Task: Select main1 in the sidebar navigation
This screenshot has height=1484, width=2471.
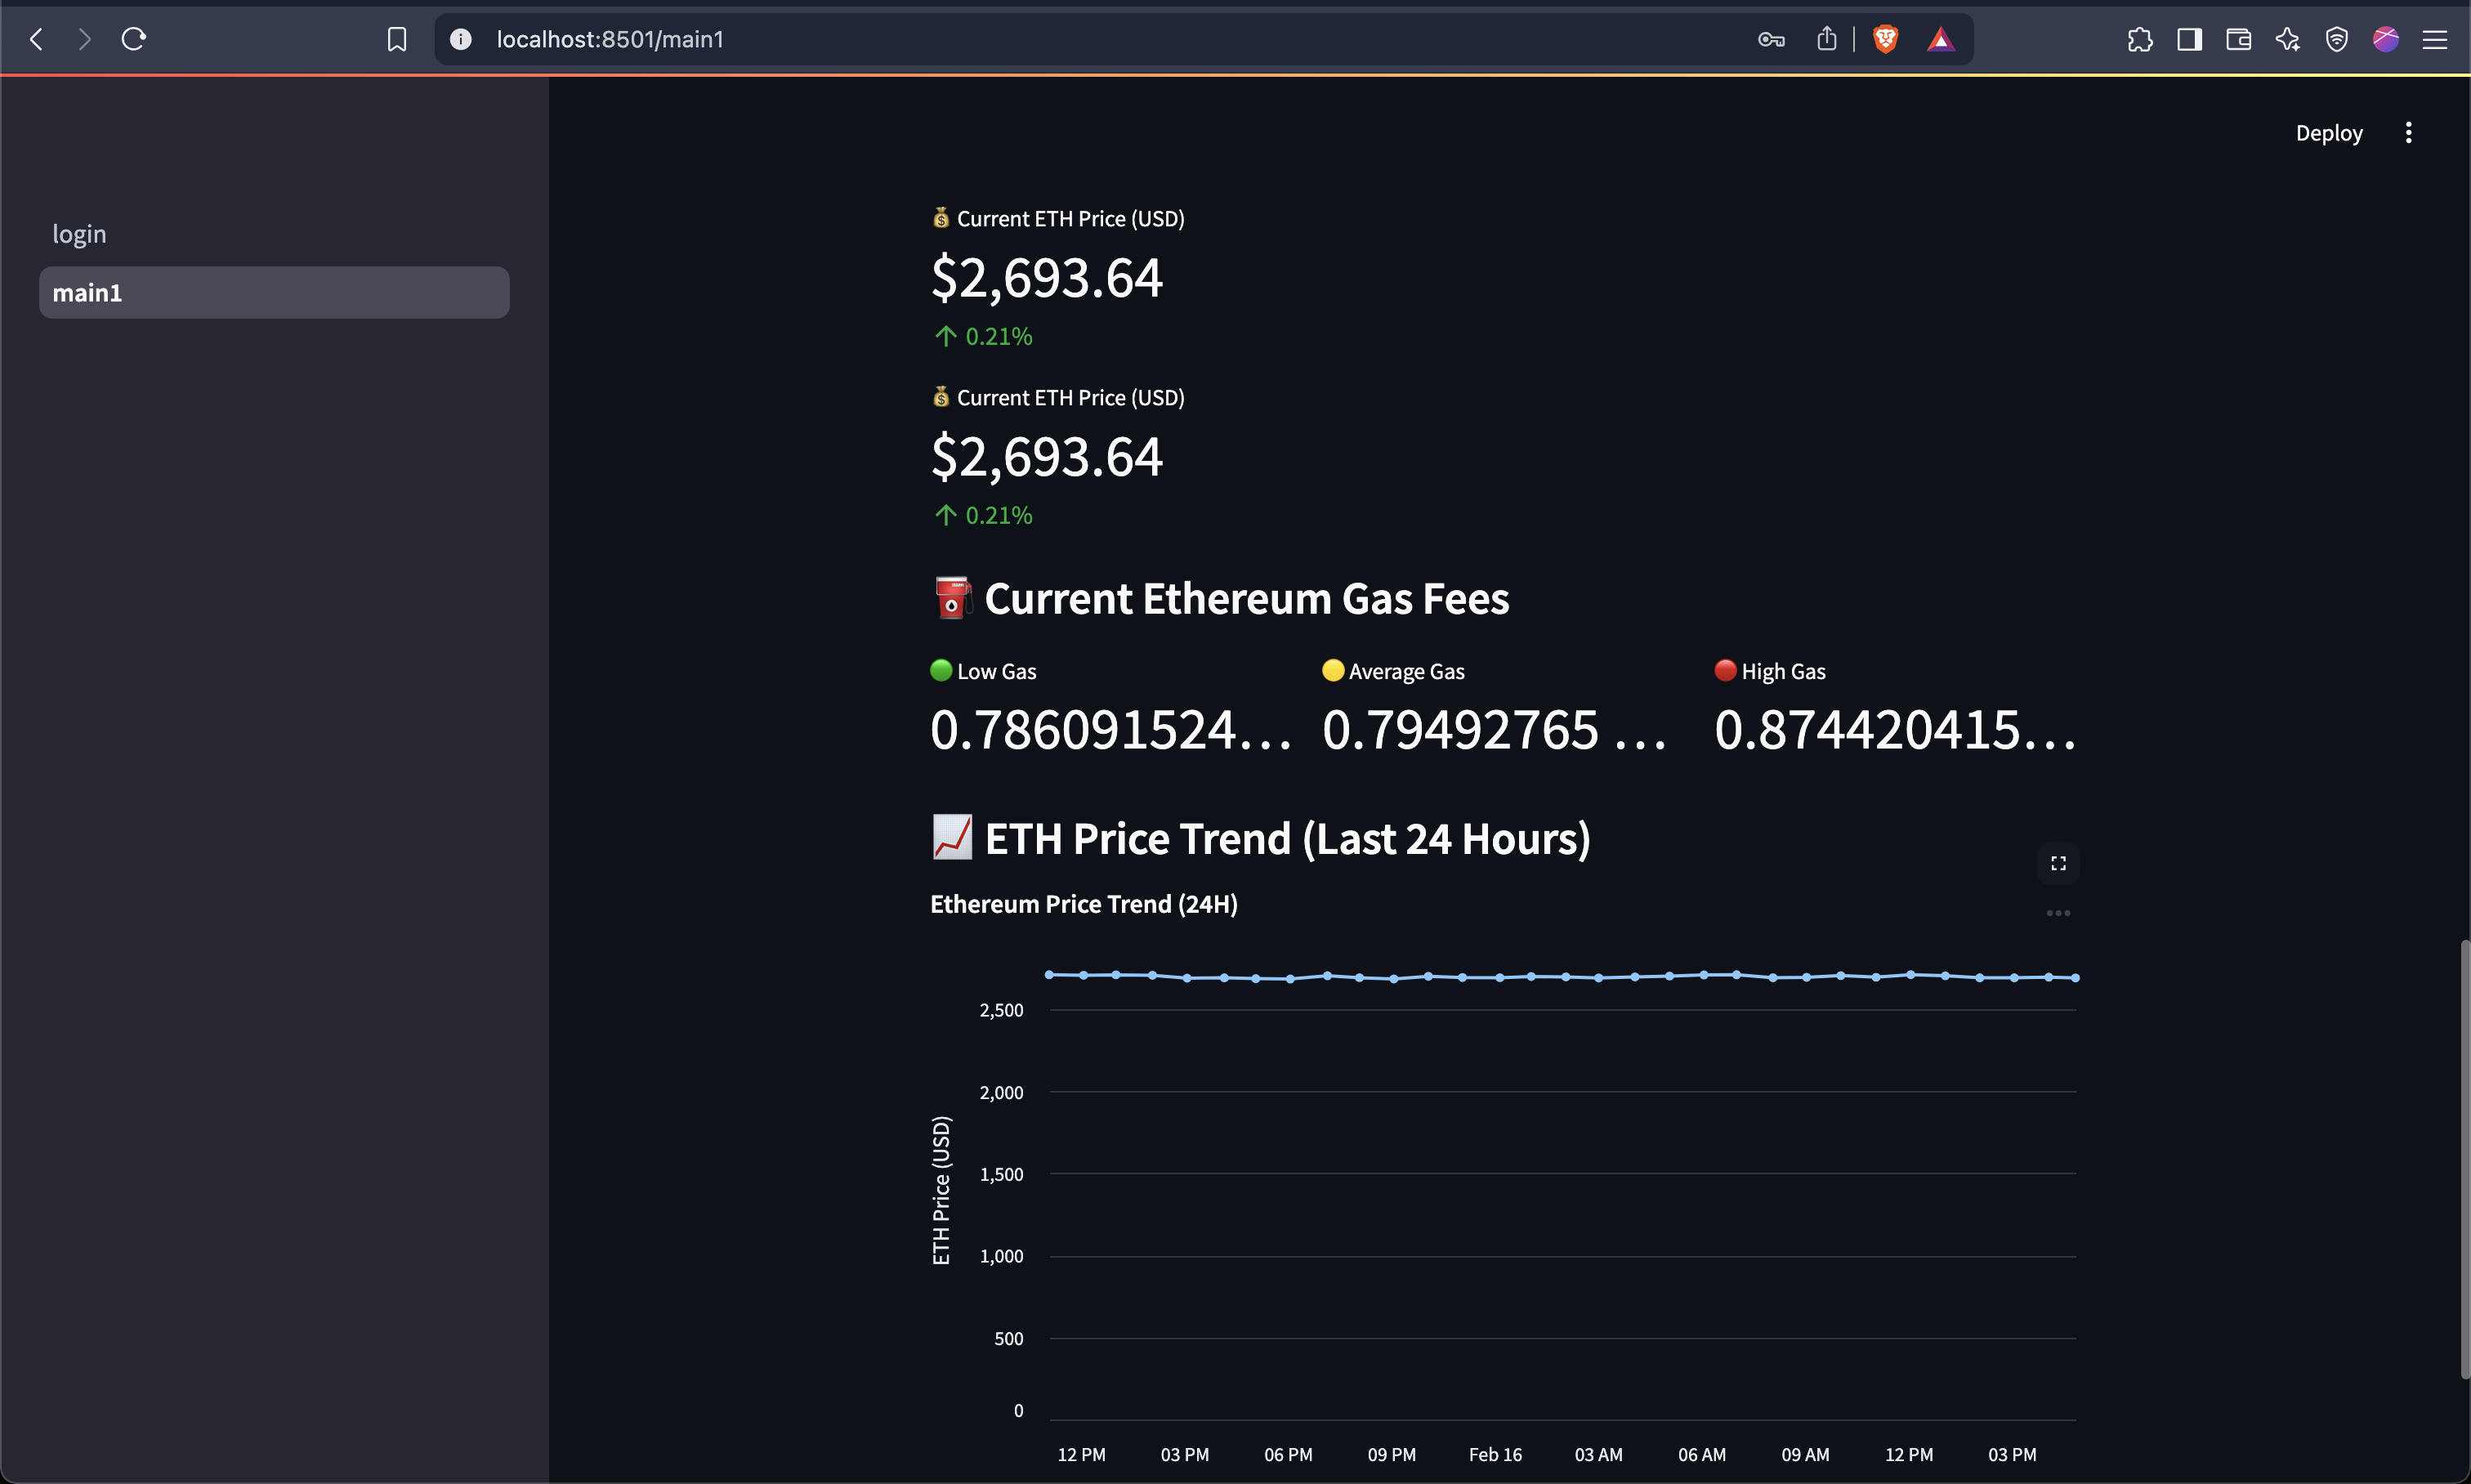Action: (x=274, y=292)
